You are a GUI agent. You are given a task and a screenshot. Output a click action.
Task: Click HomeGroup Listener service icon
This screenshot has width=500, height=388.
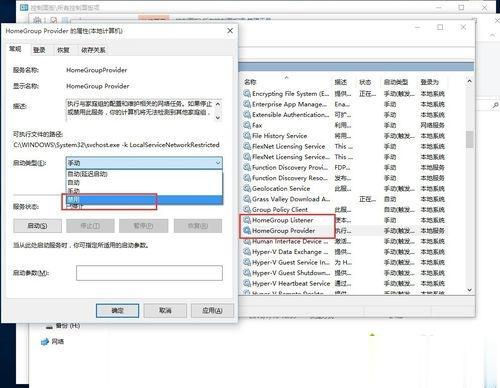[x=247, y=220]
